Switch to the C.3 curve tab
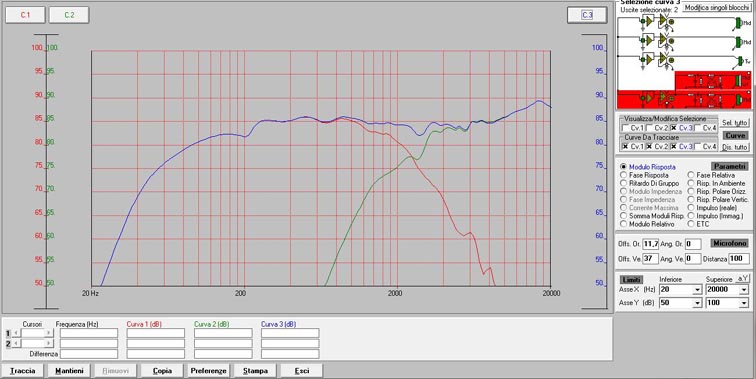 pos(587,15)
